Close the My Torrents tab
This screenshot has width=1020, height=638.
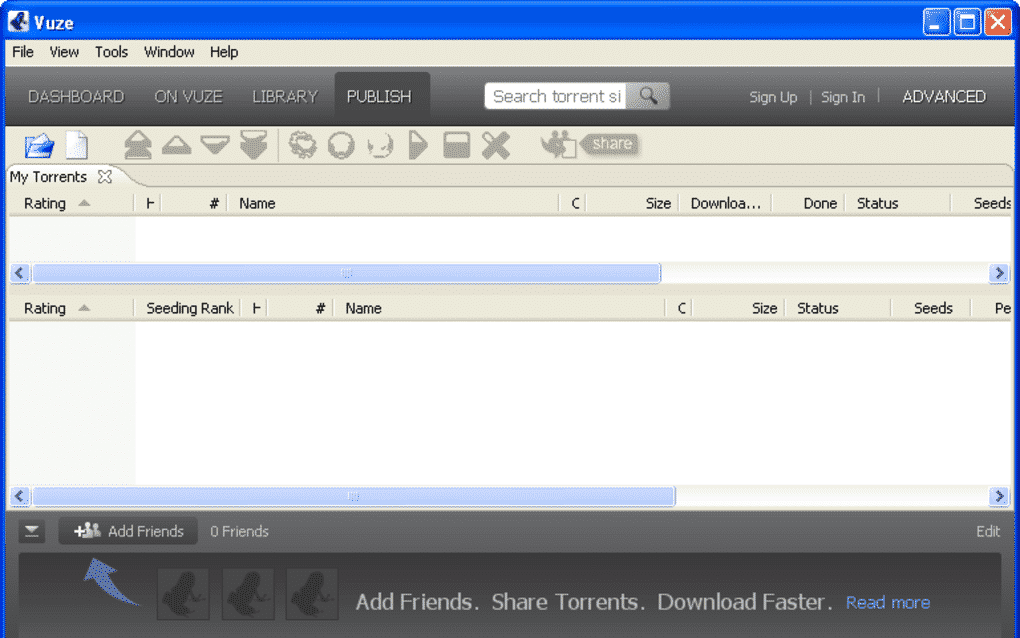[x=105, y=177]
